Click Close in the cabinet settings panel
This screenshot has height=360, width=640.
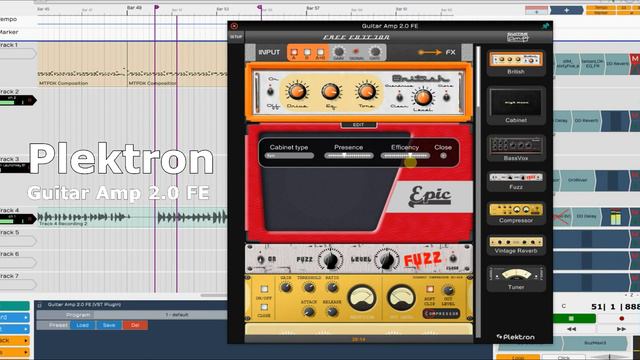(443, 156)
